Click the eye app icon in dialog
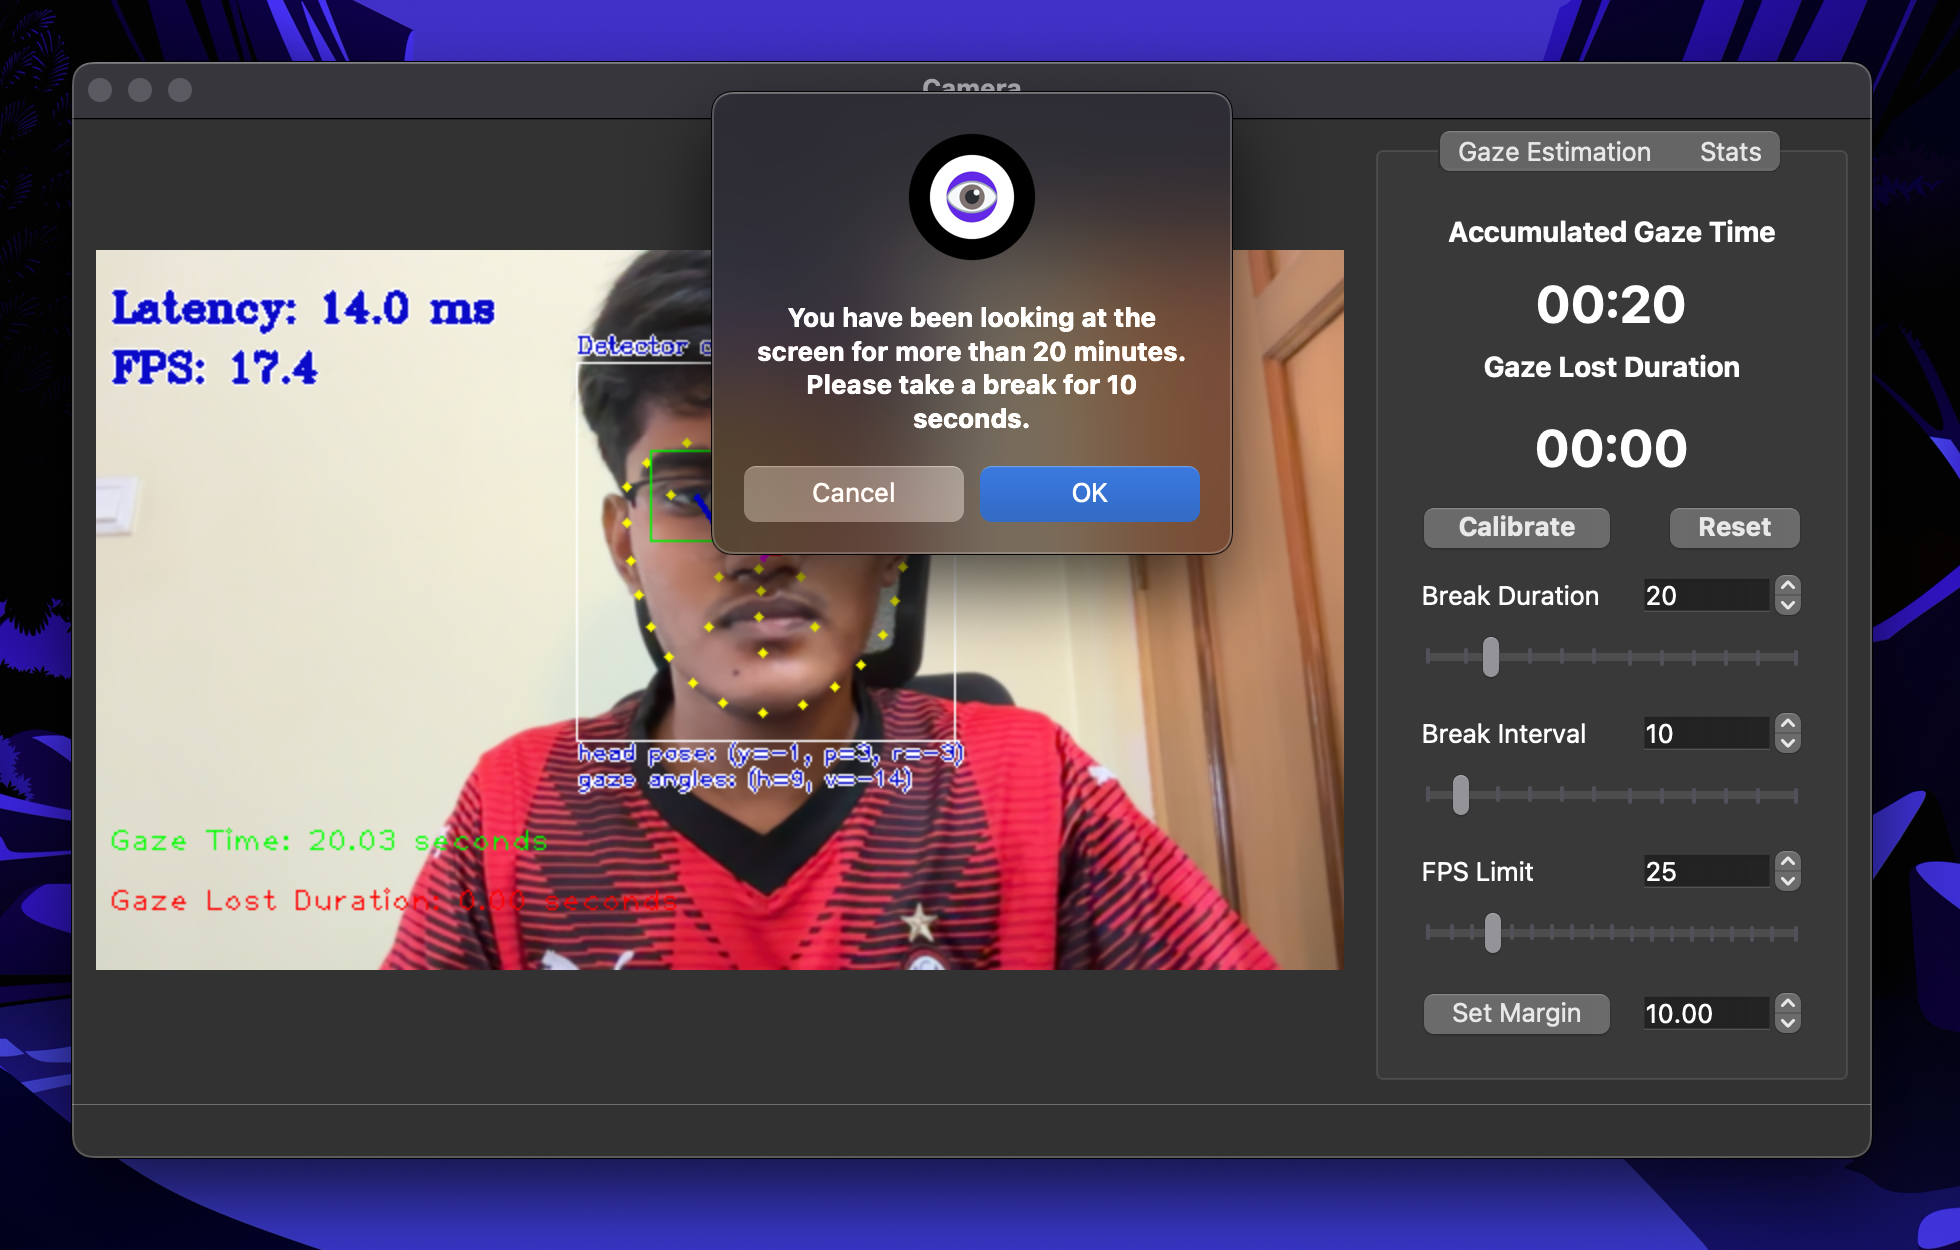The width and height of the screenshot is (1960, 1250). (x=971, y=197)
